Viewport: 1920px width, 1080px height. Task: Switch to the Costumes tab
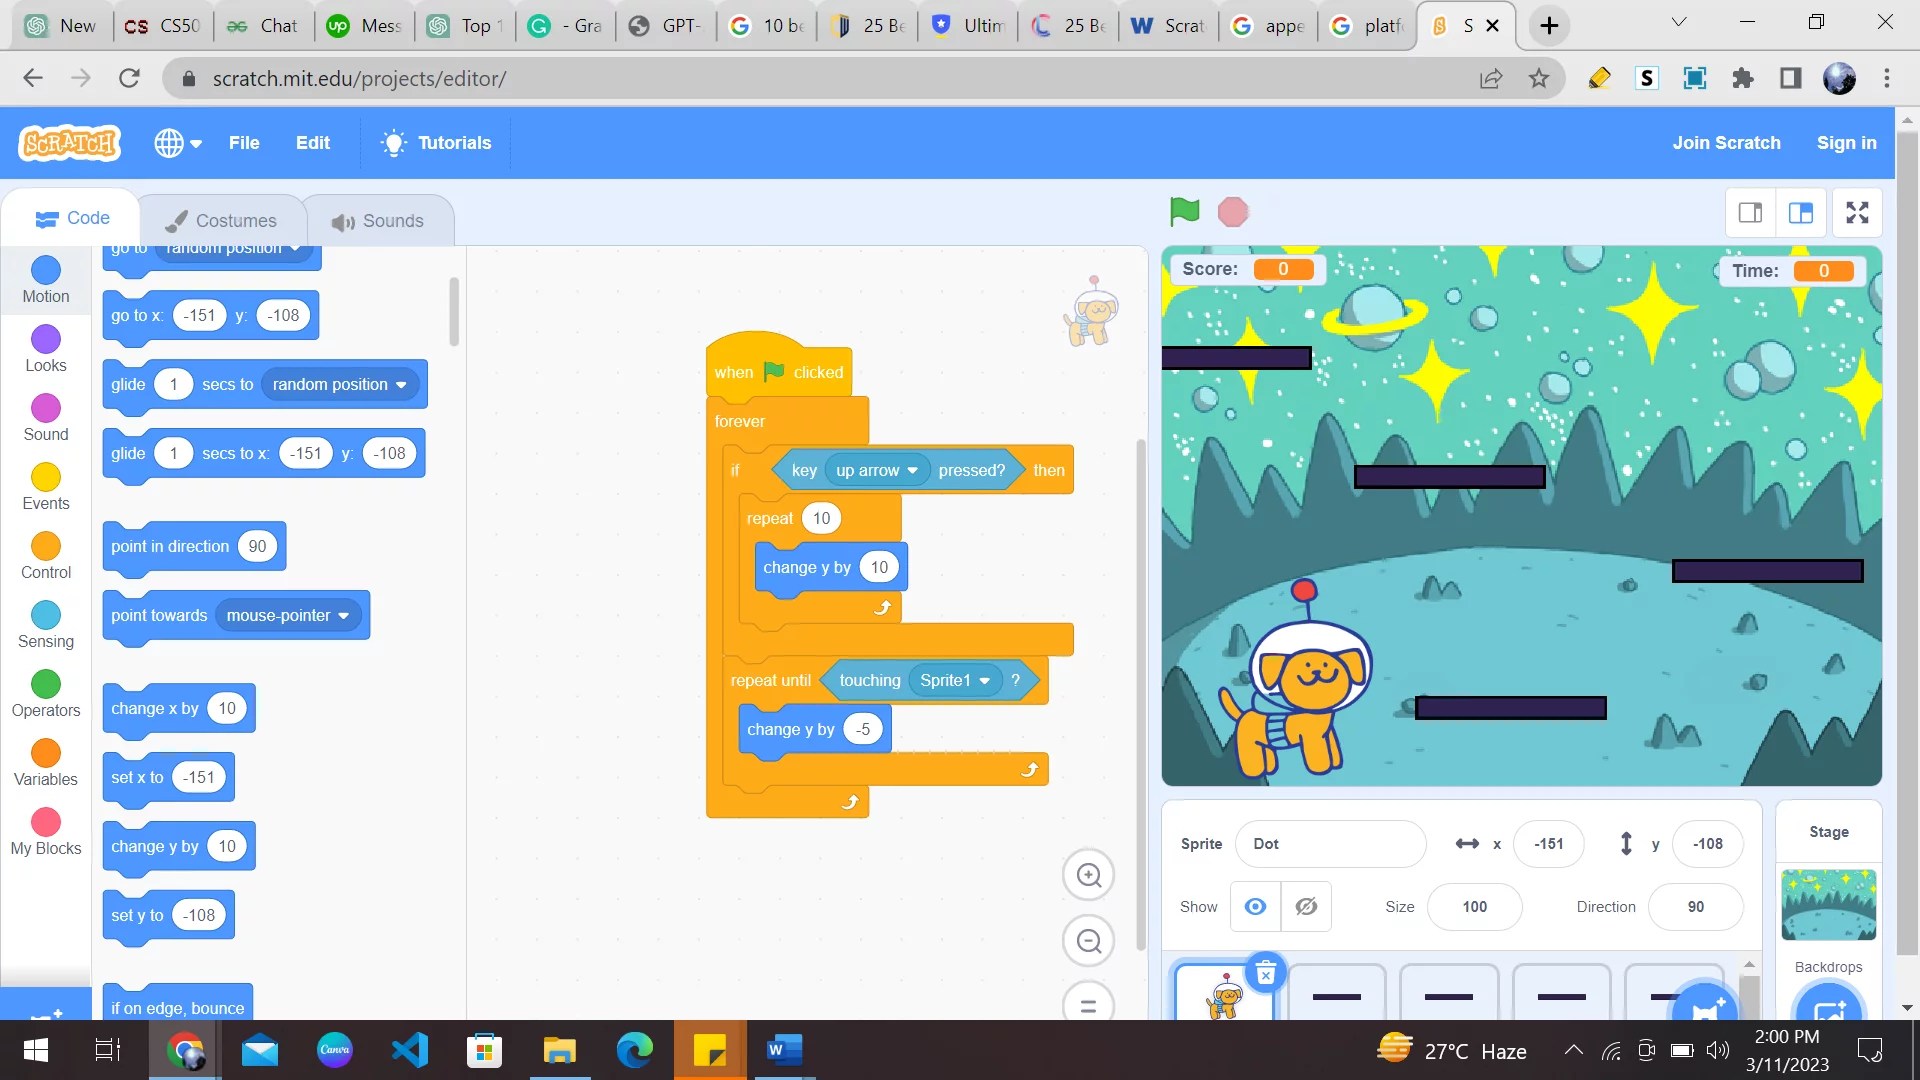click(222, 220)
